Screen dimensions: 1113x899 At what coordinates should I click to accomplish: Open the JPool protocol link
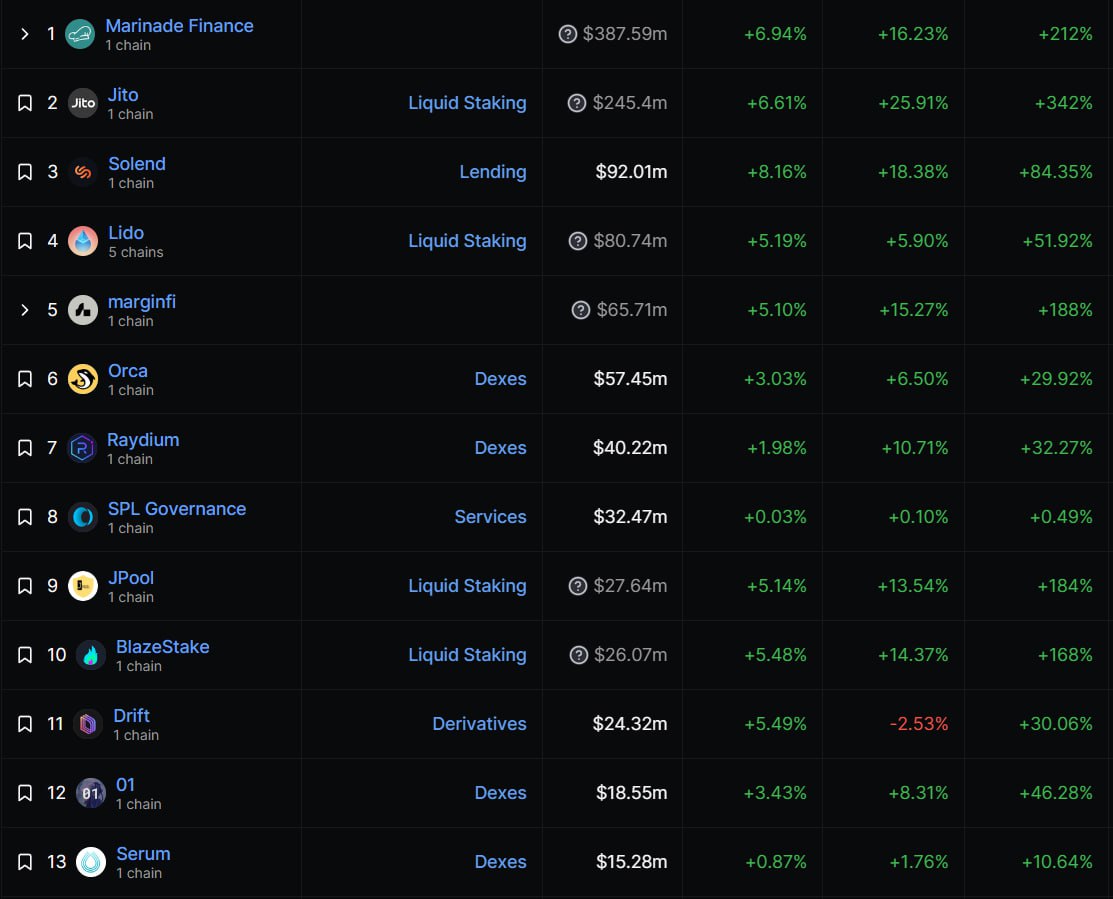(x=131, y=577)
